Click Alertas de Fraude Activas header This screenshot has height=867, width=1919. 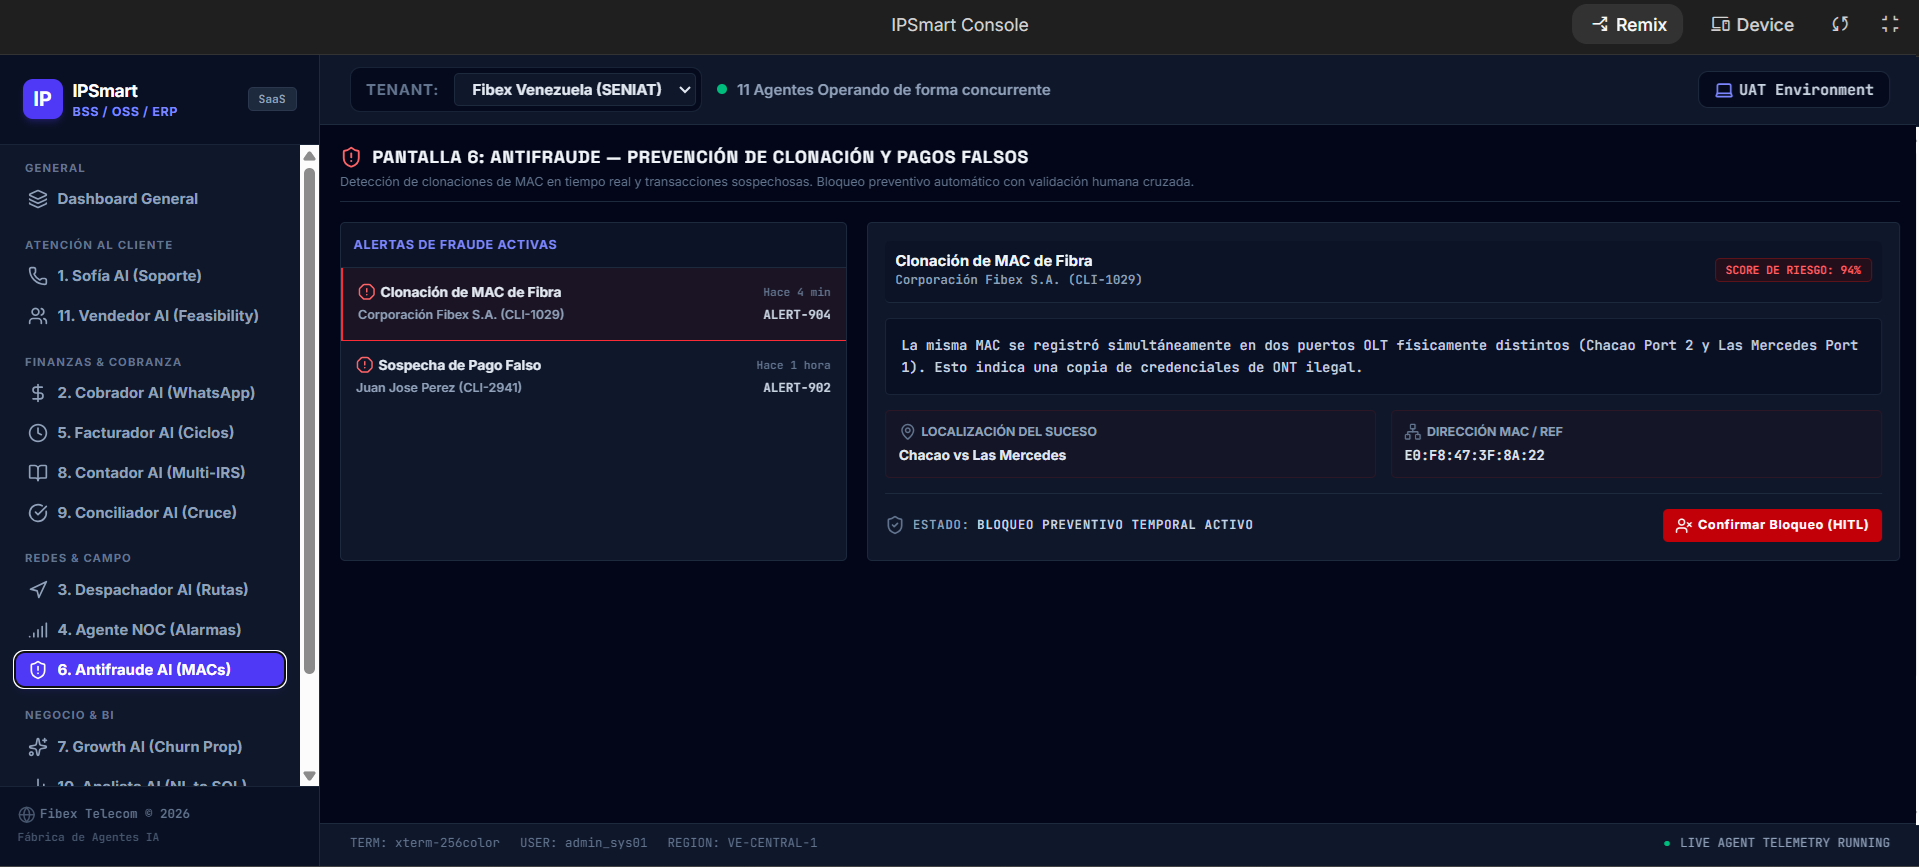click(x=455, y=245)
